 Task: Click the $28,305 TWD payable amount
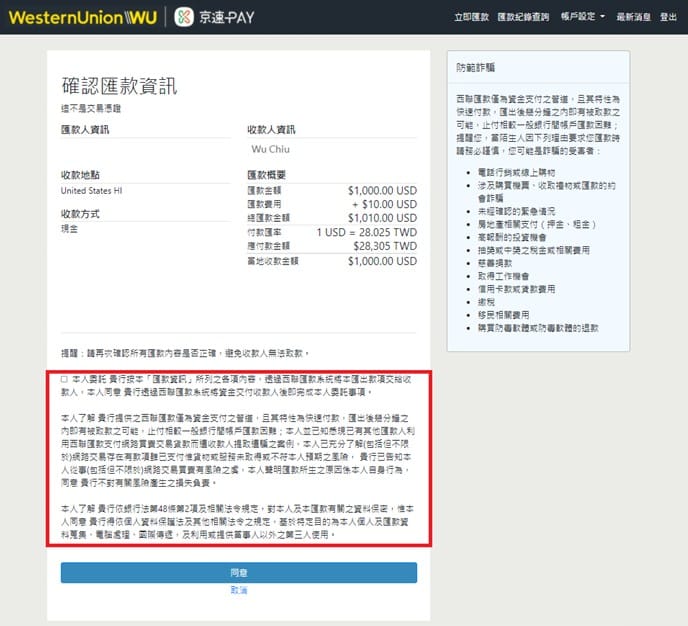(x=388, y=245)
